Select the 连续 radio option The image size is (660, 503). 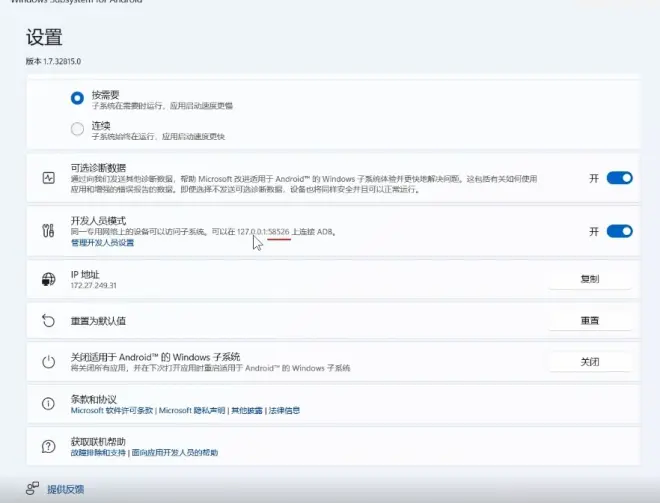[77, 129]
